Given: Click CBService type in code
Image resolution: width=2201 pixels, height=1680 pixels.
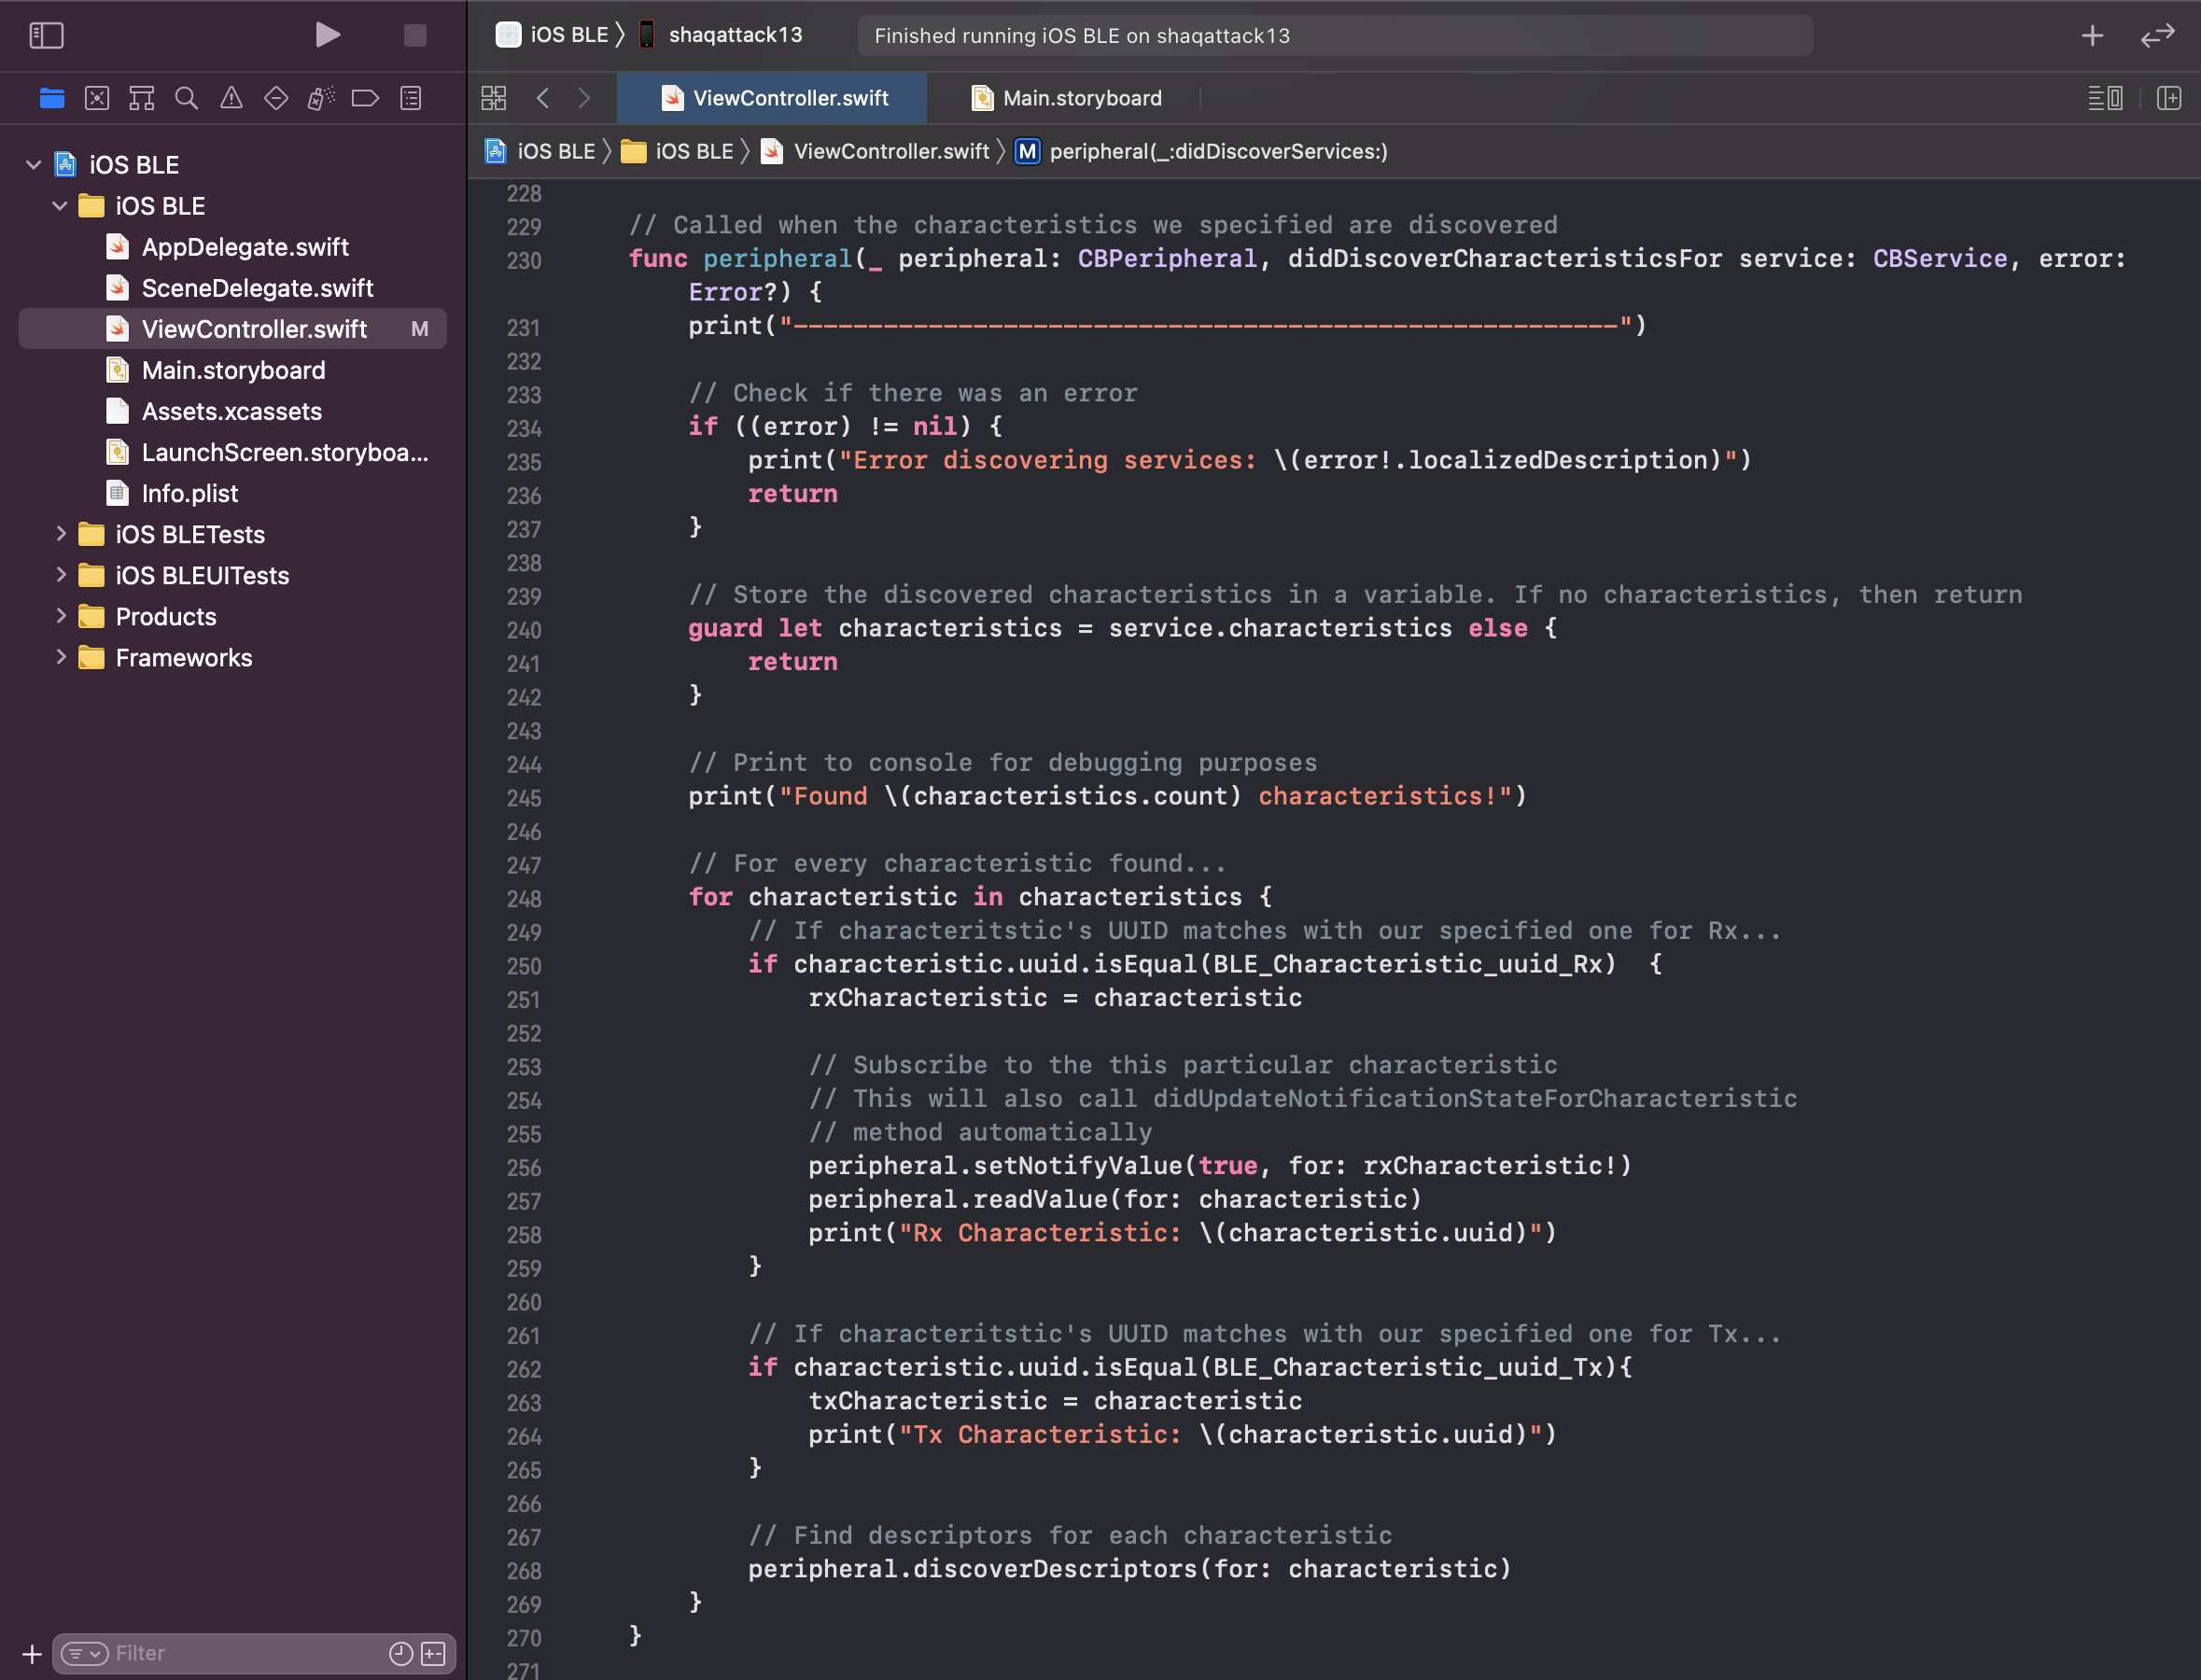Looking at the screenshot, I should (1940, 258).
